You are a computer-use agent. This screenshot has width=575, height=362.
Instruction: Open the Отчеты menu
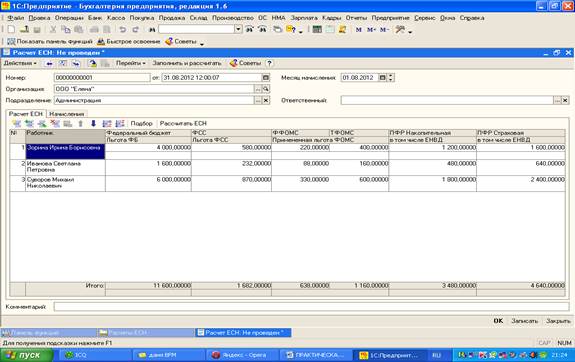tap(356, 18)
